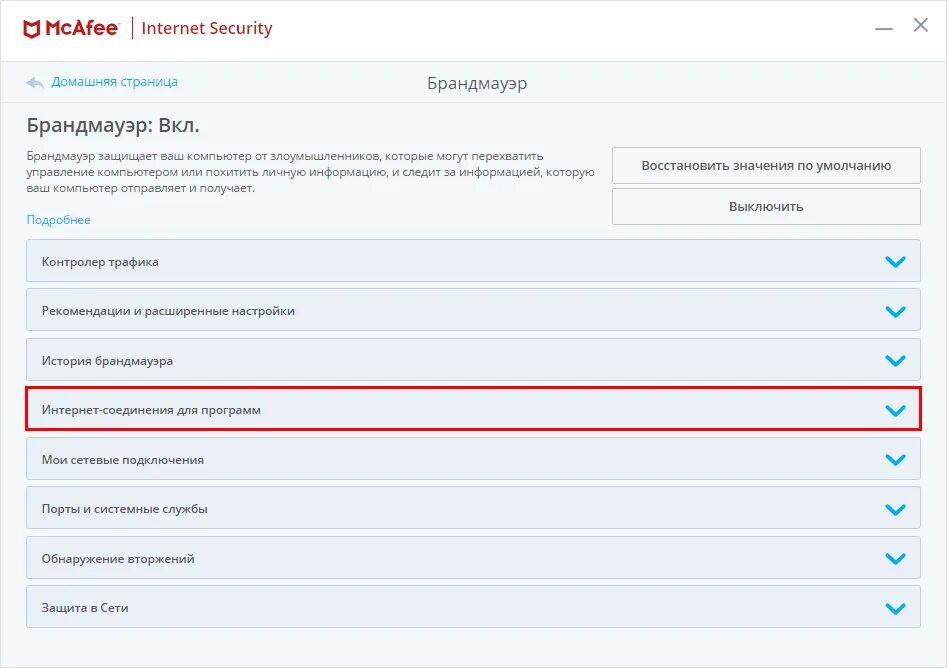
Task: Open the Домашняя страница link
Action: point(114,82)
